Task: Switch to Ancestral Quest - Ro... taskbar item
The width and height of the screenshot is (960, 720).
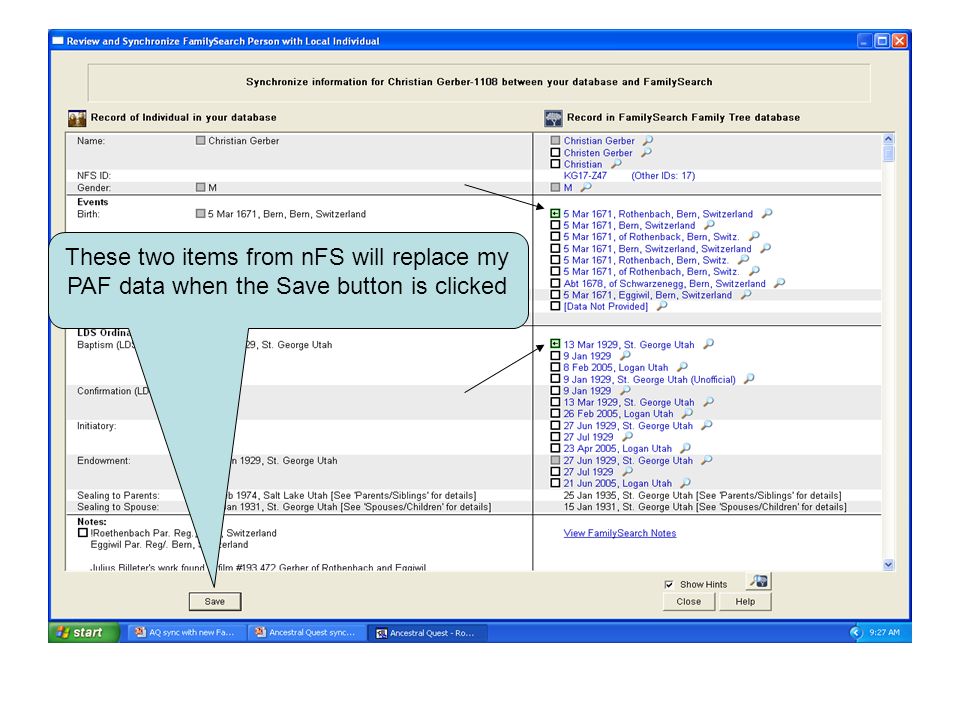Action: 427,632
